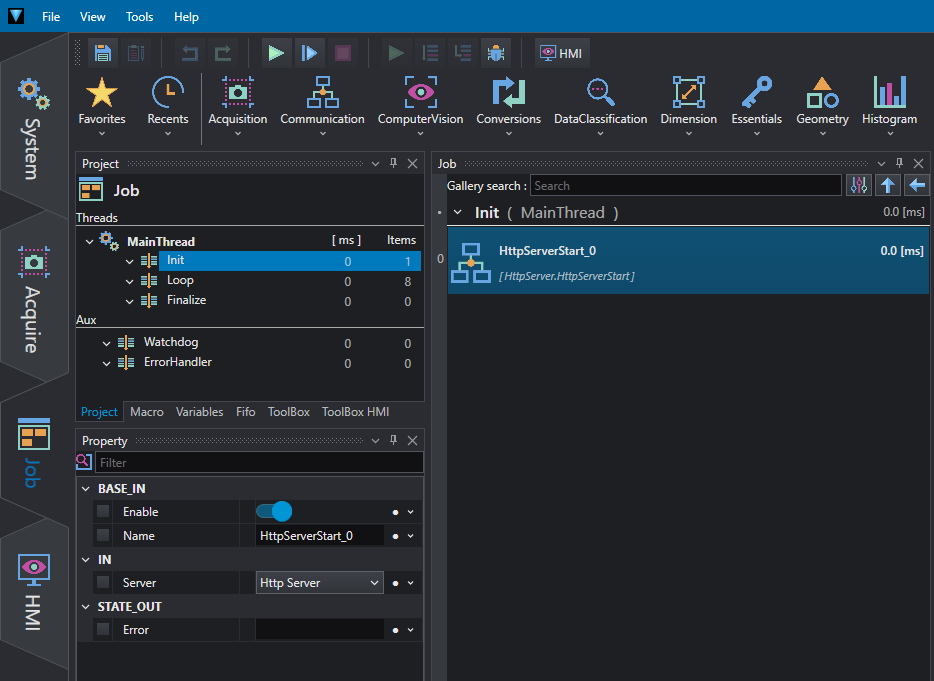934x681 pixels.
Task: Switch to the Variables tab
Action: click(x=199, y=412)
